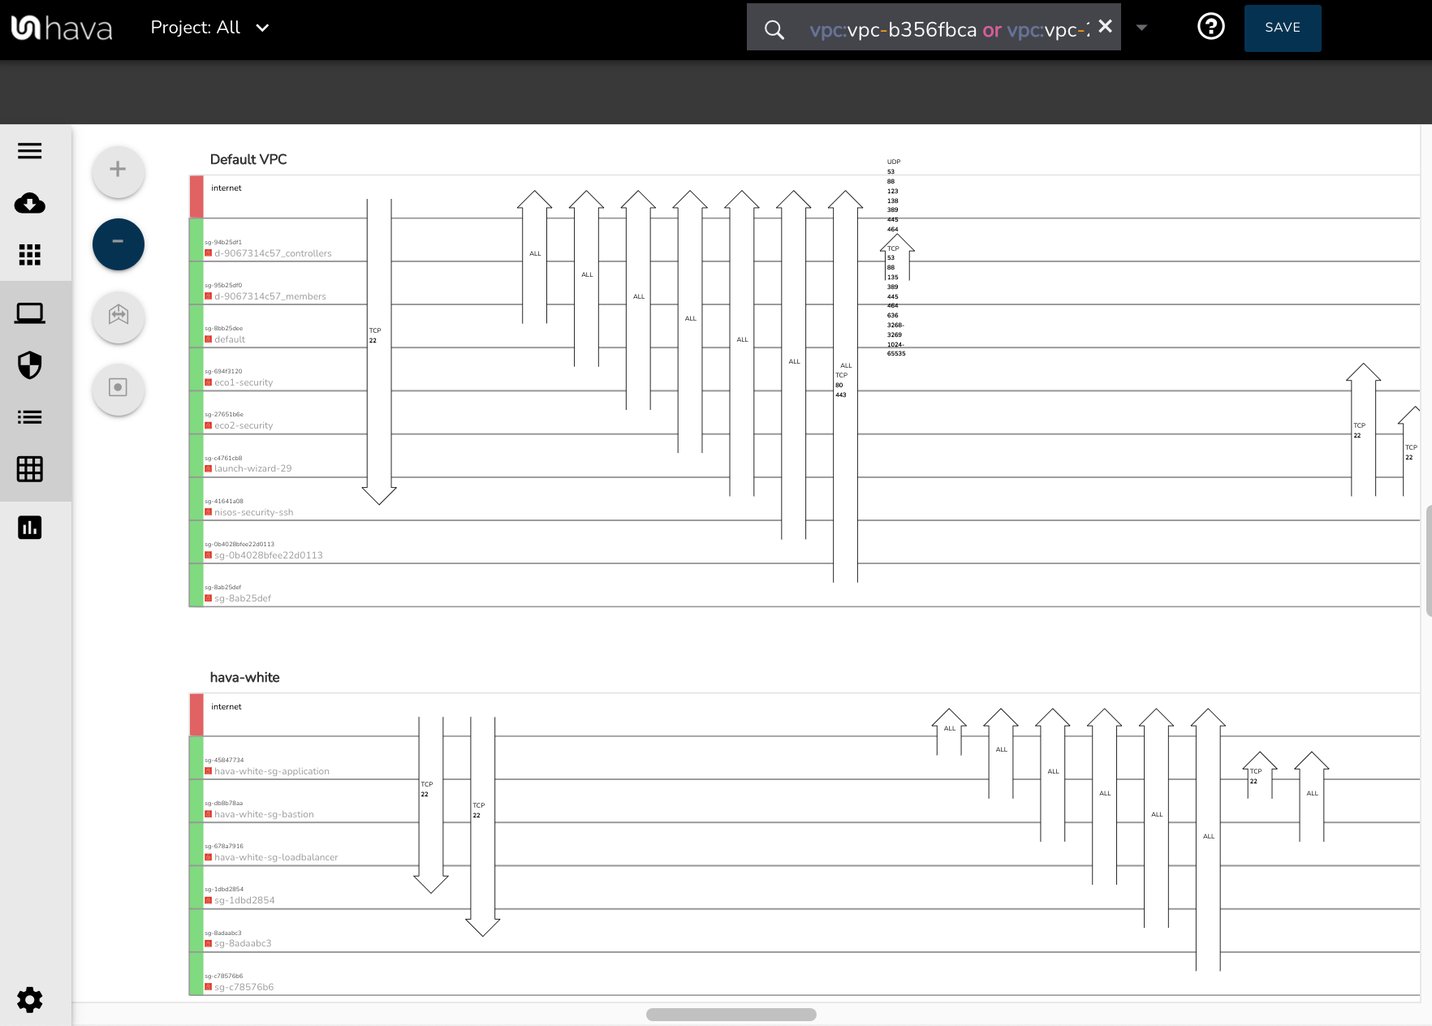Image resolution: width=1432 pixels, height=1026 pixels.
Task: Click the center focus diagram control
Action: 117,389
